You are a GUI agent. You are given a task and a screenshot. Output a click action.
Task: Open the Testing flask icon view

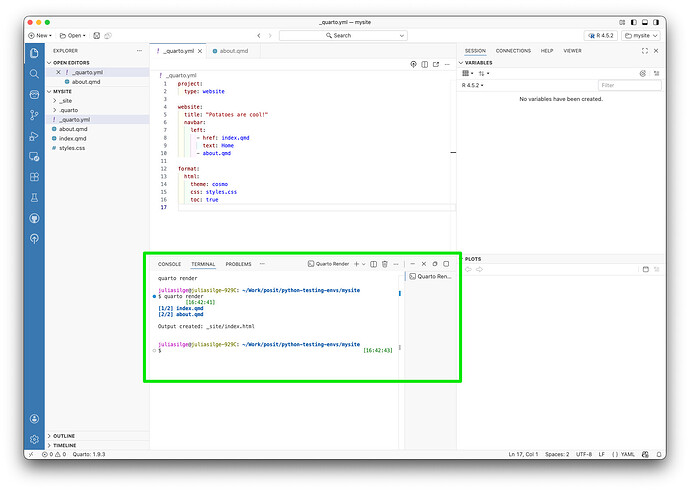[x=34, y=197]
